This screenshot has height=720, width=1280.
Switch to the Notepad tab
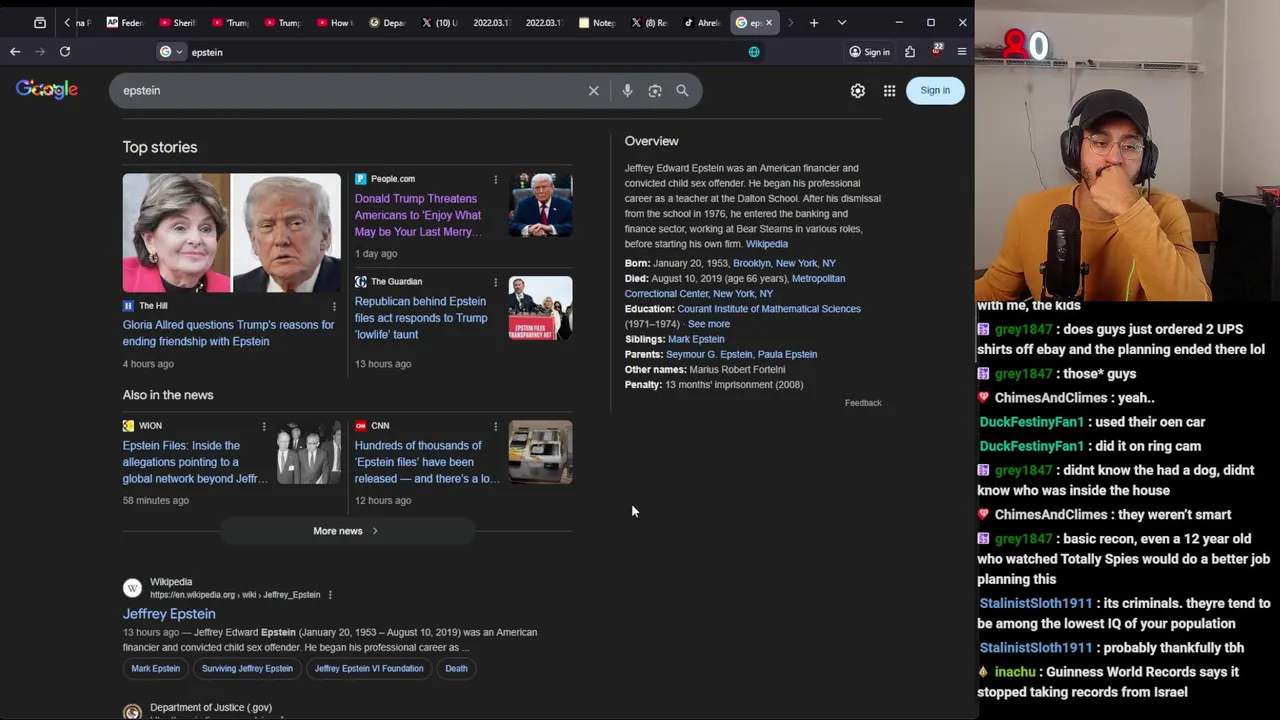click(x=598, y=23)
